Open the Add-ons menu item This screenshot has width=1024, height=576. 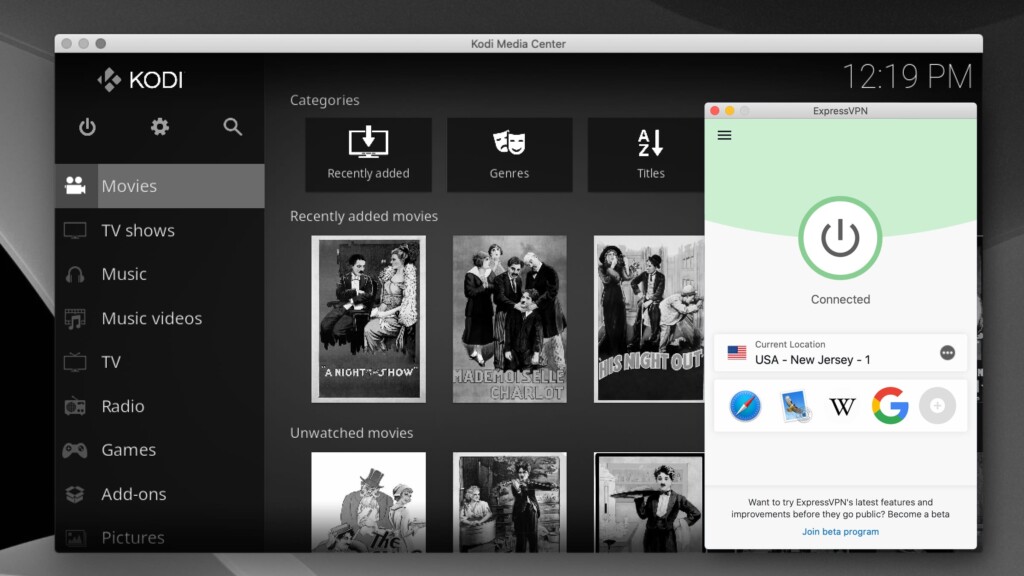160,494
